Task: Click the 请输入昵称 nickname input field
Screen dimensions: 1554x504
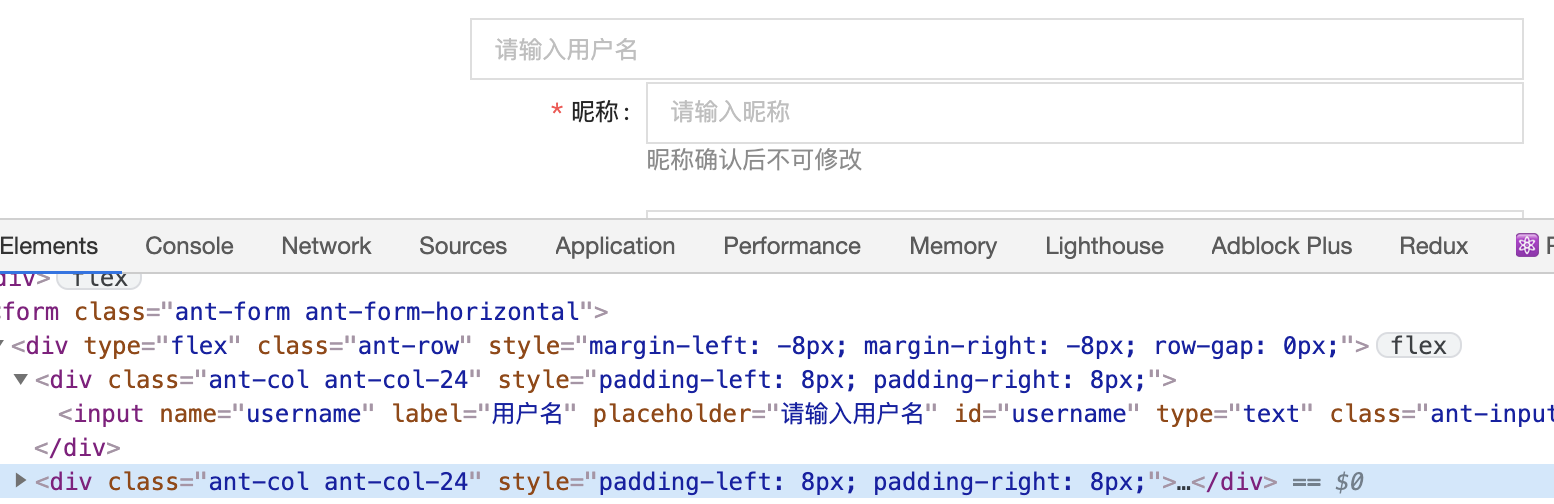Action: 1084,112
